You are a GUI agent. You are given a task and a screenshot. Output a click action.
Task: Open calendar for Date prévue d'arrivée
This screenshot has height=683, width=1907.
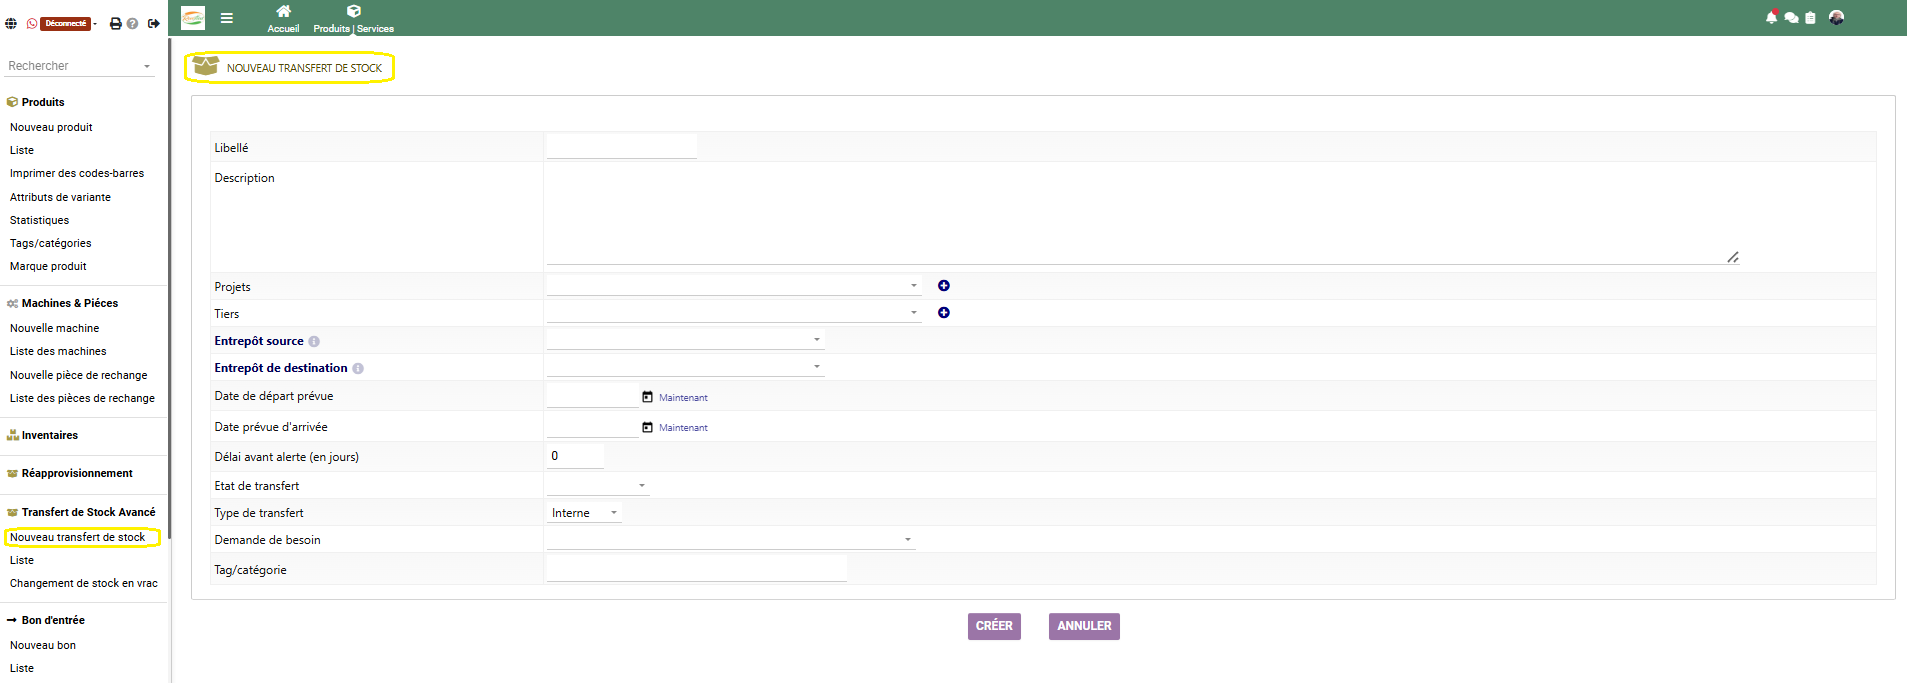click(647, 427)
